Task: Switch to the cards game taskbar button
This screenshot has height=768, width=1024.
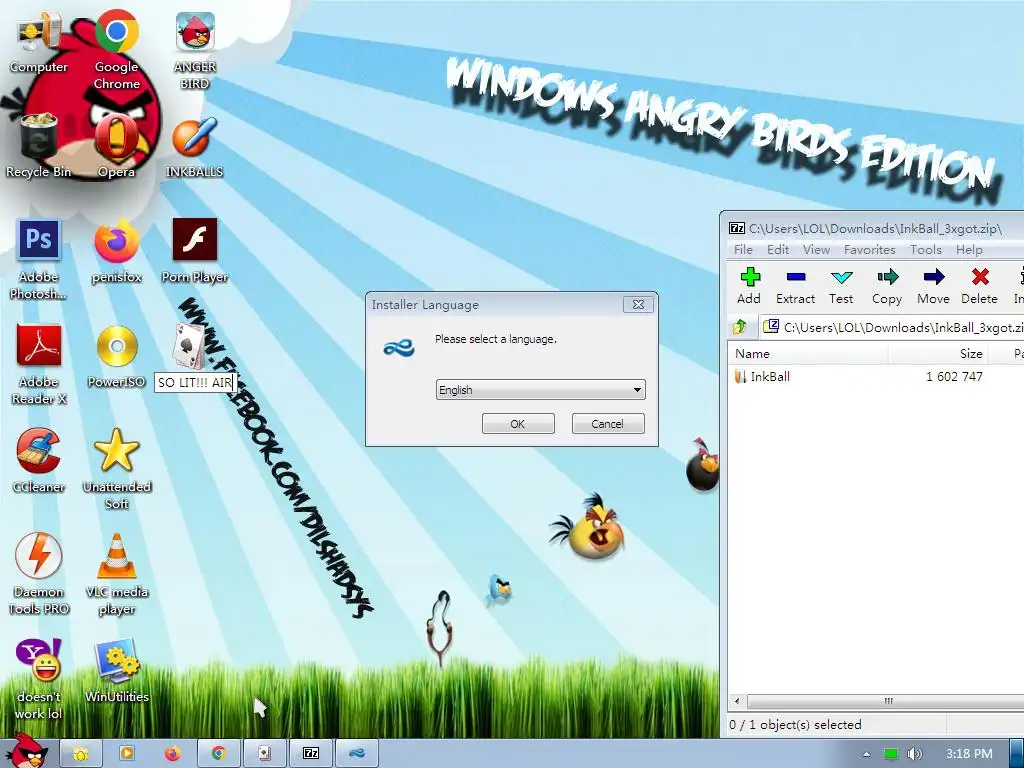Action: [x=264, y=754]
